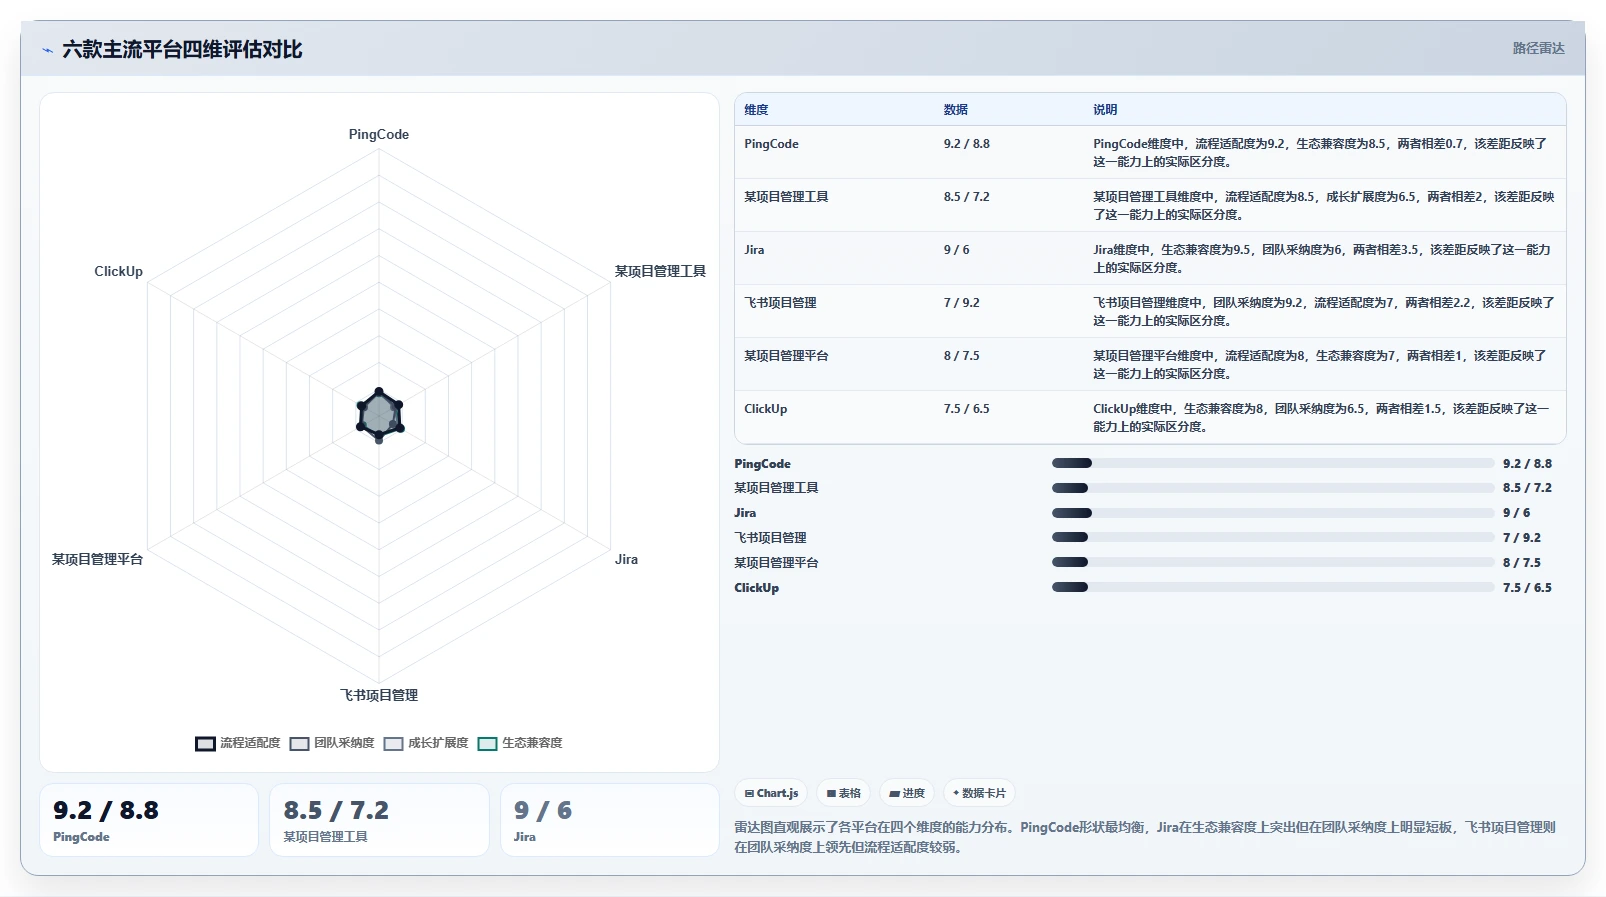Select the 某项目管理工具 8.5 / 7.2 data card
This screenshot has height=897, width=1606.
[379, 820]
